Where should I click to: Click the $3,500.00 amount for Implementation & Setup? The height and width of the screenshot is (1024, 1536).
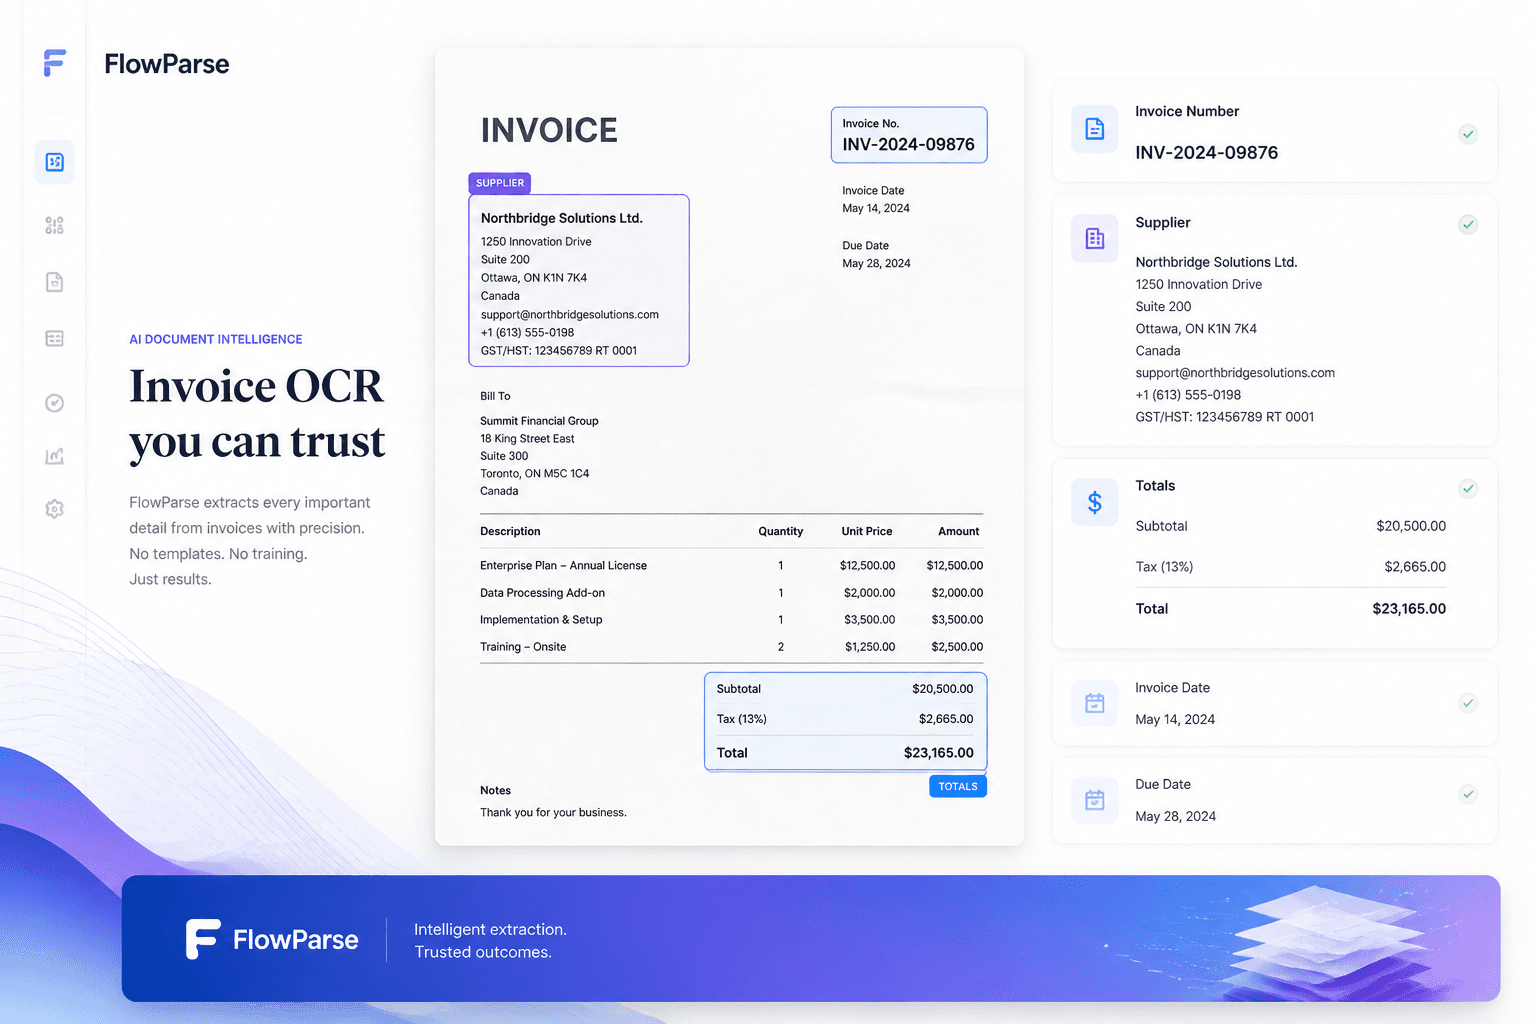coord(957,620)
